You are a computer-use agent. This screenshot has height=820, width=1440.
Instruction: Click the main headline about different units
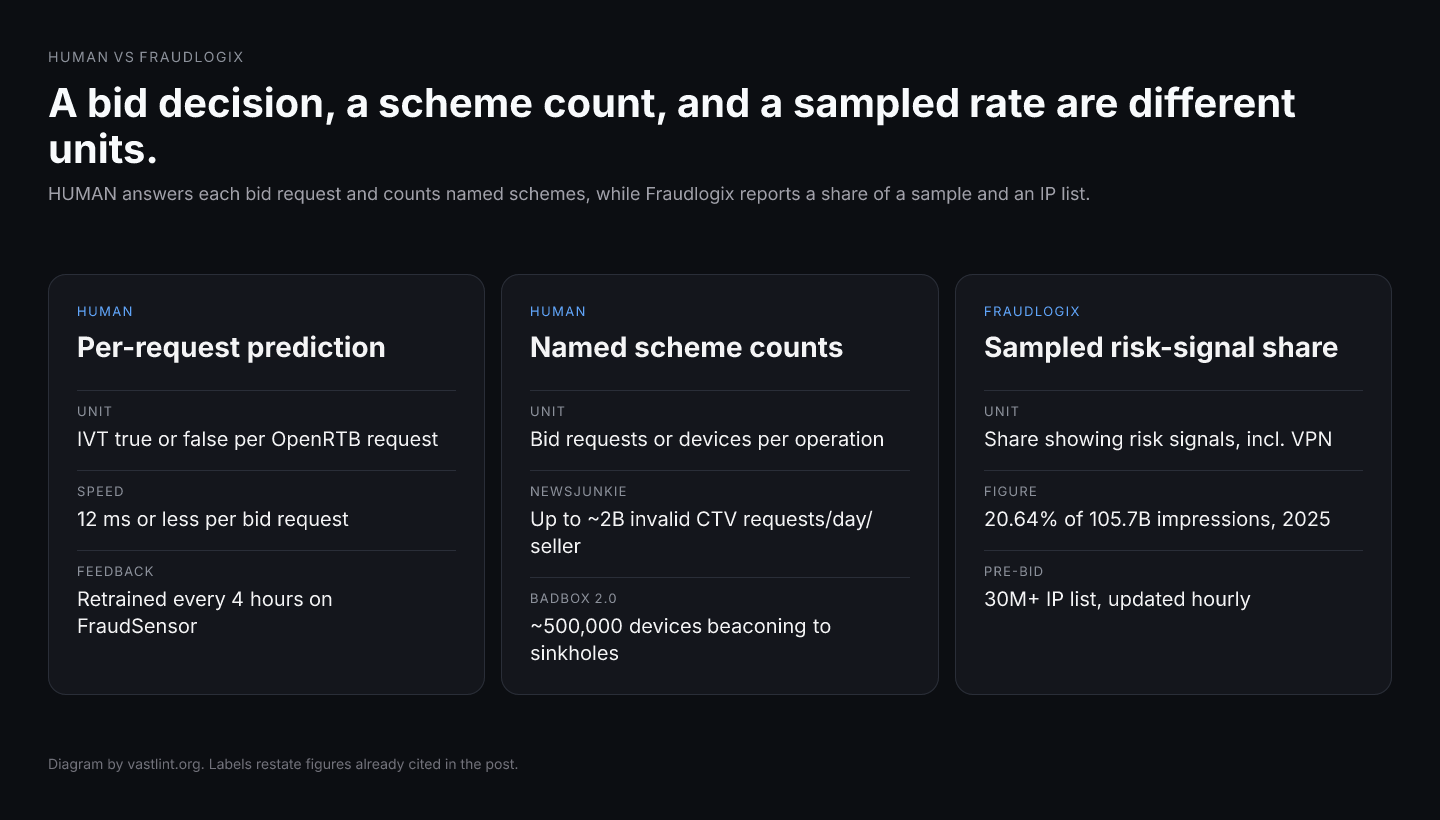[x=672, y=126]
